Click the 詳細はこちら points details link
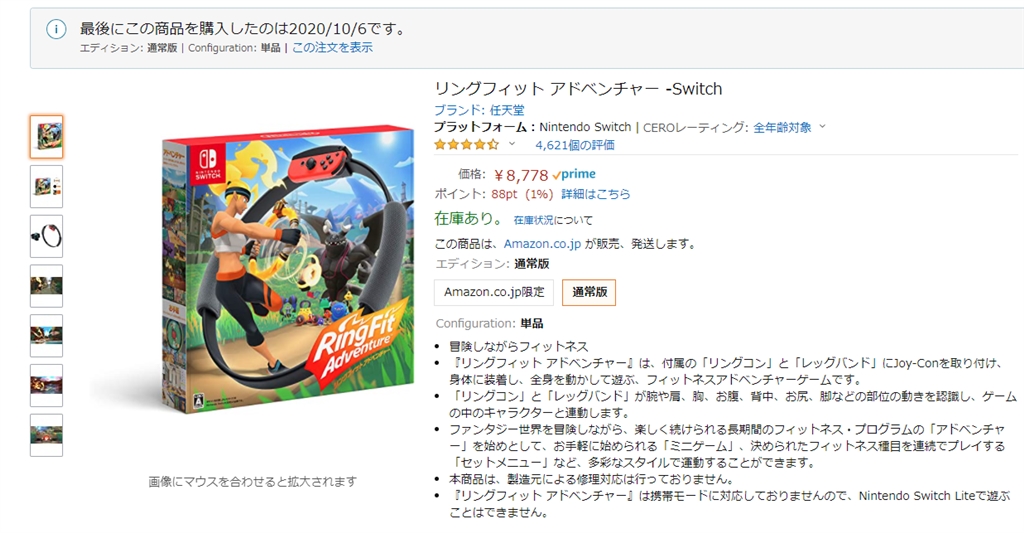This screenshot has height=533, width=1024. [596, 194]
